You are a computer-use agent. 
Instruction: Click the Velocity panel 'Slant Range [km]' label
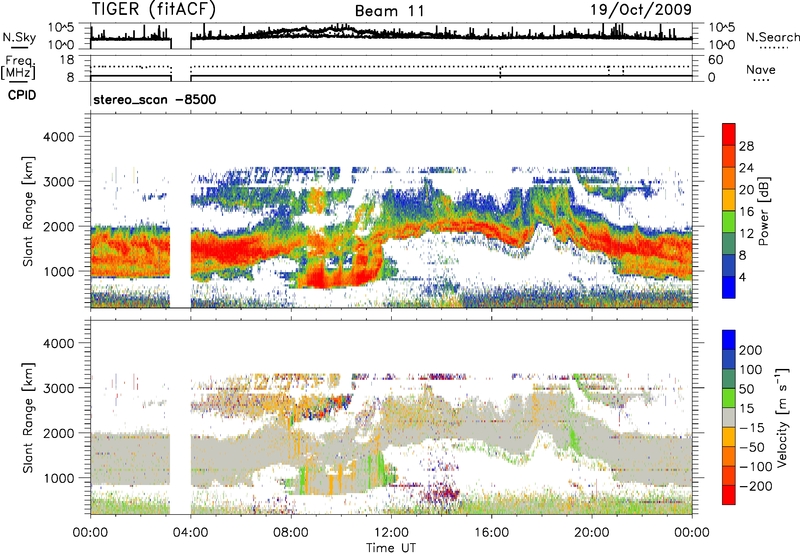pos(28,418)
